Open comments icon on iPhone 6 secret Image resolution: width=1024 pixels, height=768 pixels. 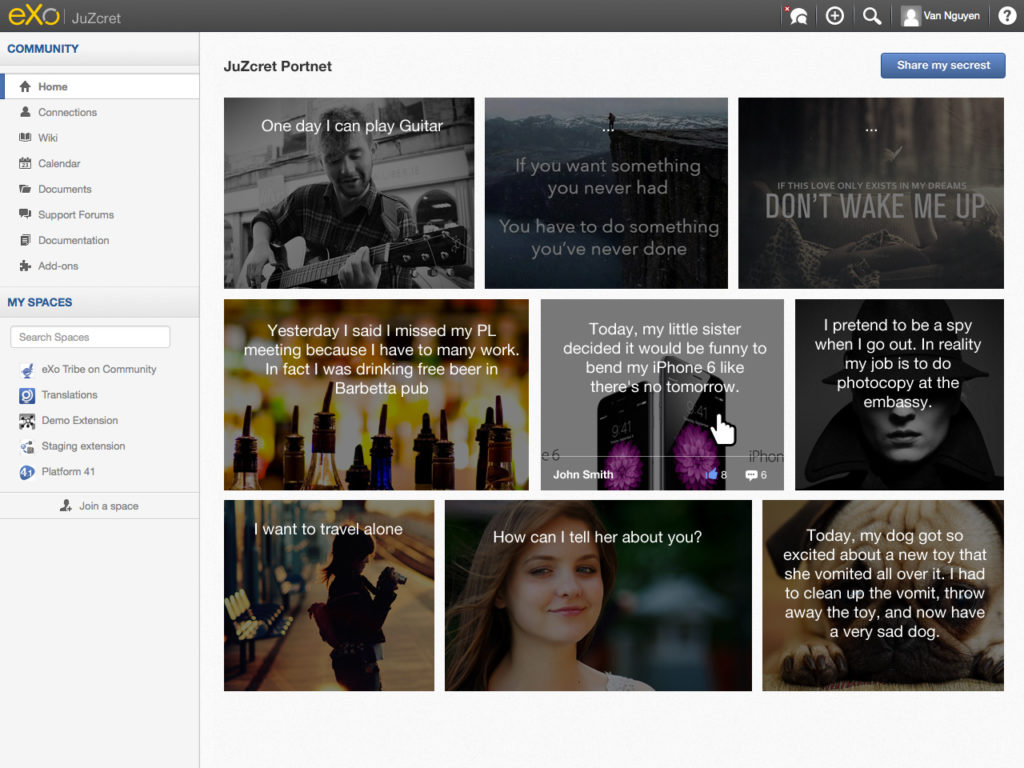[751, 475]
